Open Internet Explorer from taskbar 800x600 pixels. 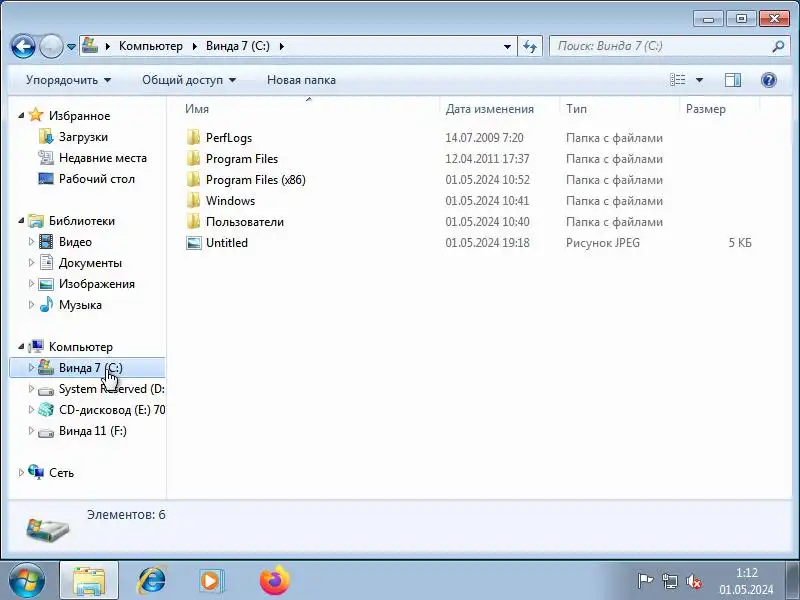click(152, 580)
